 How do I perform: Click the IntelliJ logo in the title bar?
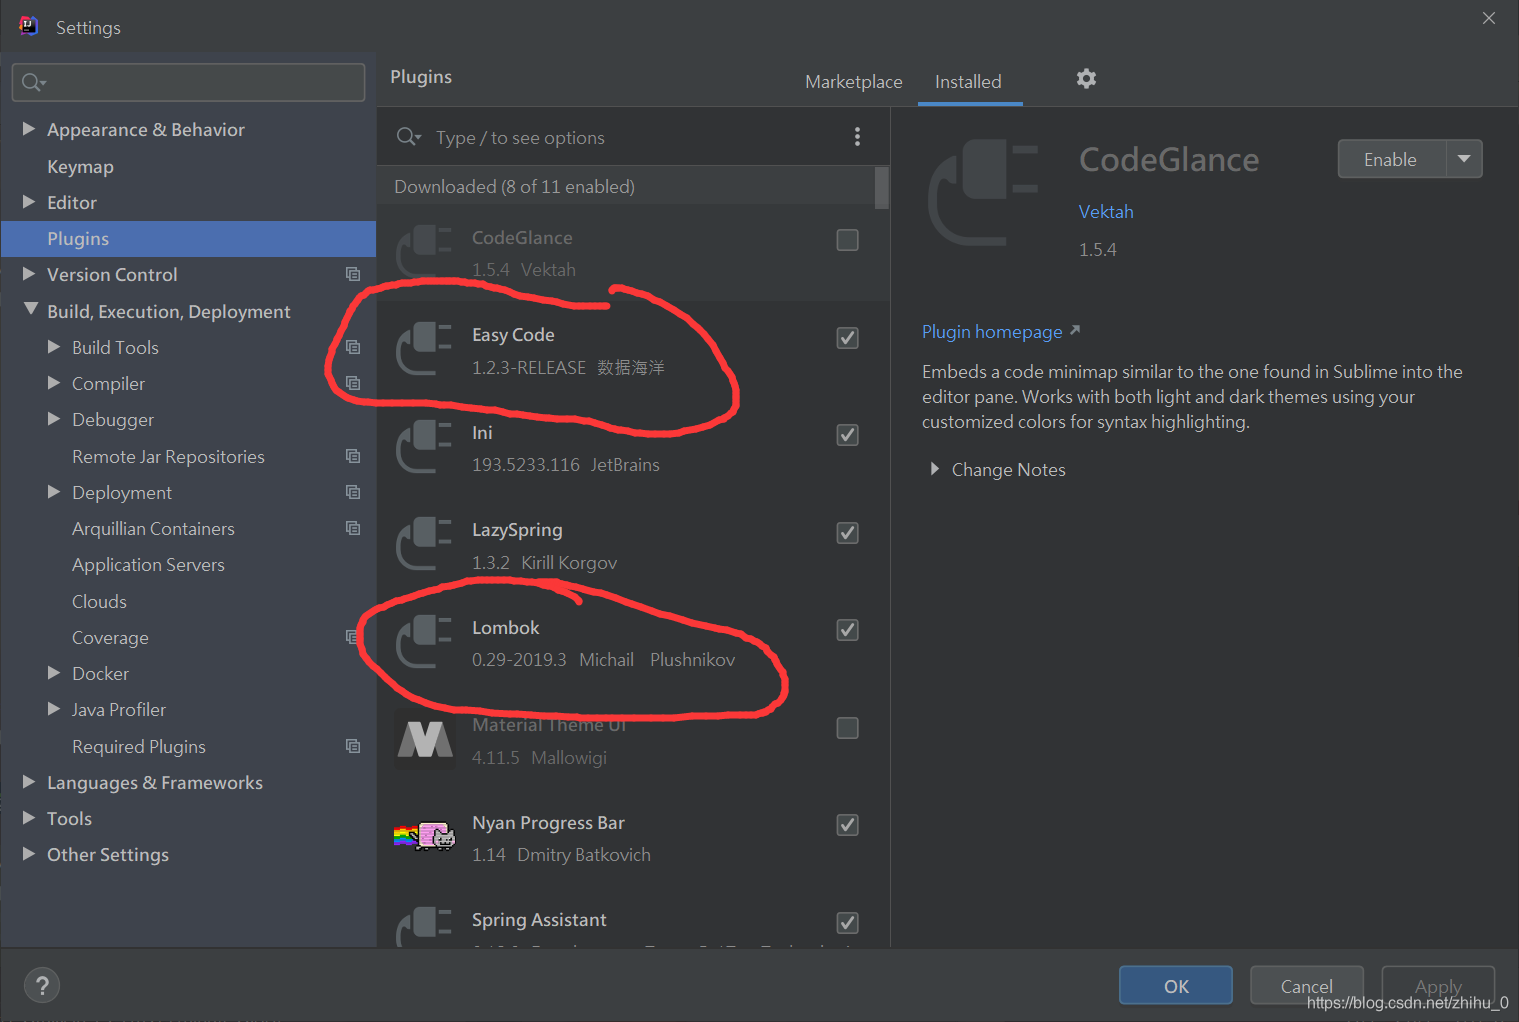(x=29, y=26)
